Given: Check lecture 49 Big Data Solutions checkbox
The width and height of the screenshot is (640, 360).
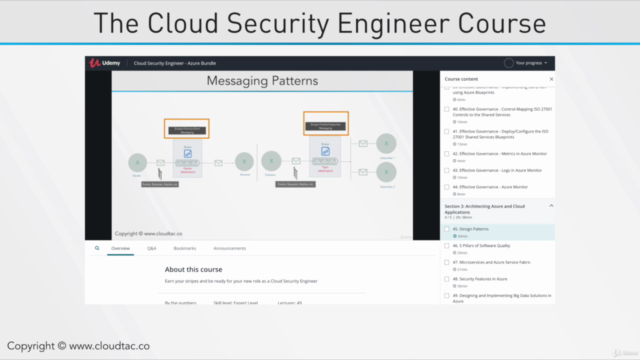Looking at the screenshot, I should coord(447,296).
